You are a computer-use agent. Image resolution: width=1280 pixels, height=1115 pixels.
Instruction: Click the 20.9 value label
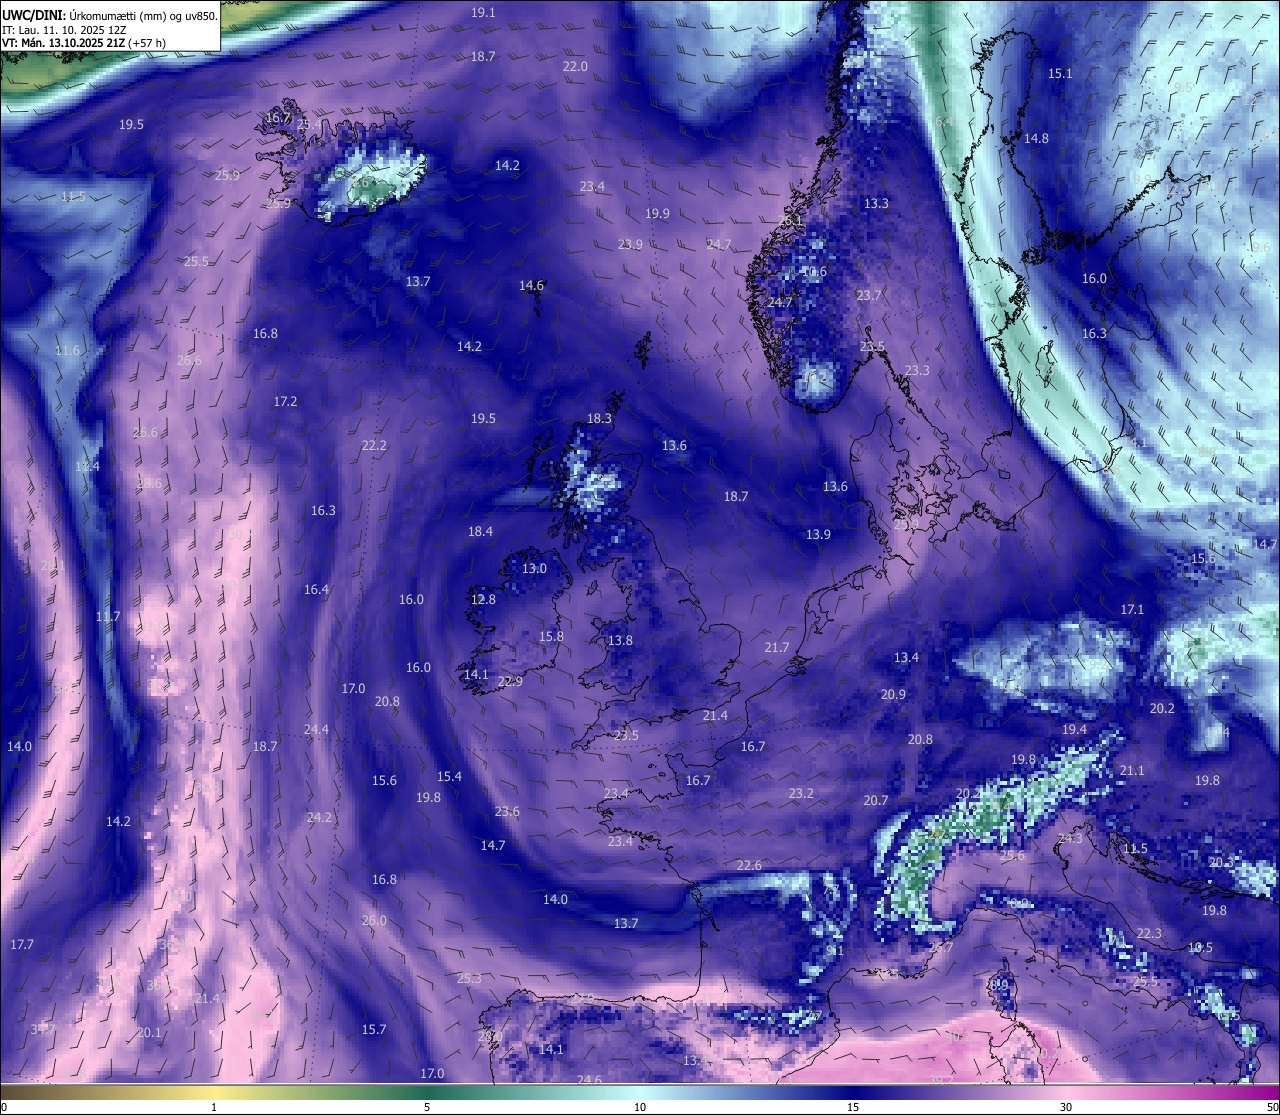click(893, 694)
